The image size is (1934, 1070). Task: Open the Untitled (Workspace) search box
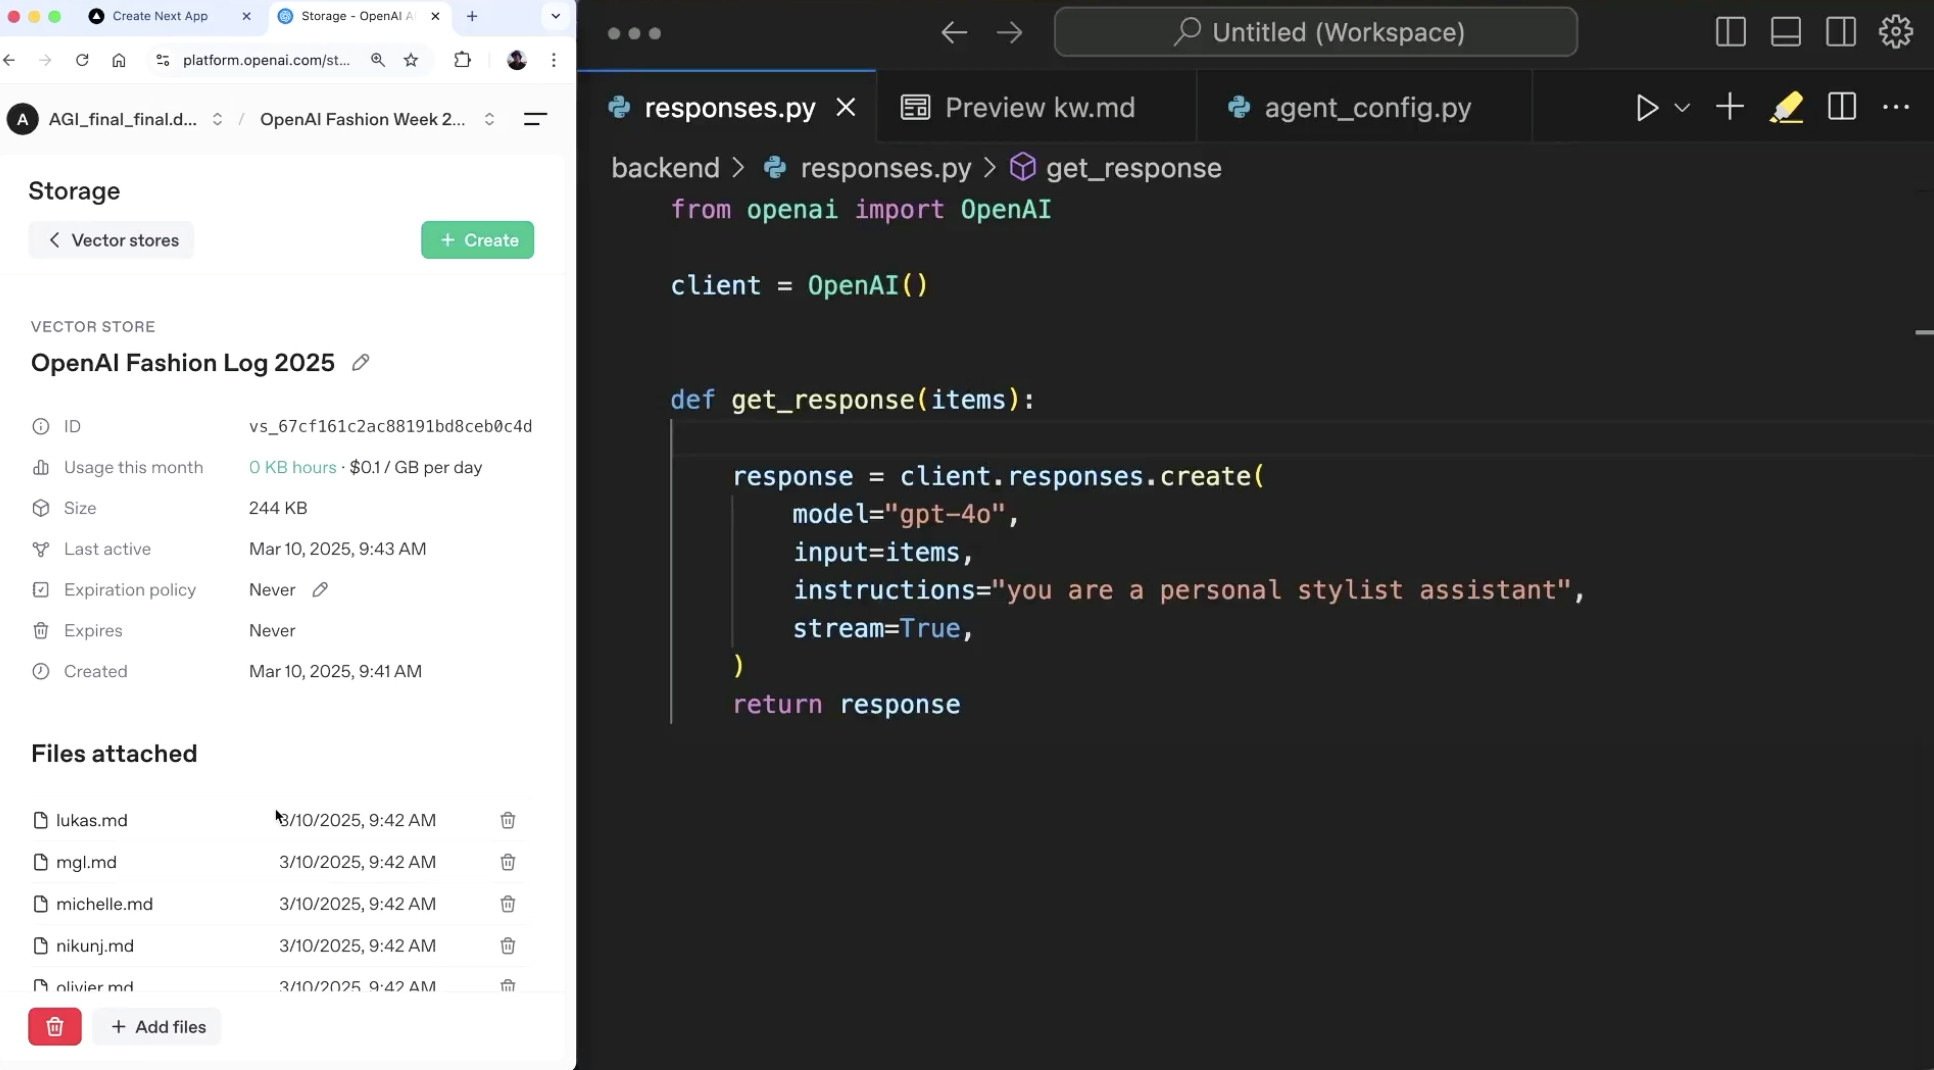pyautogui.click(x=1316, y=32)
